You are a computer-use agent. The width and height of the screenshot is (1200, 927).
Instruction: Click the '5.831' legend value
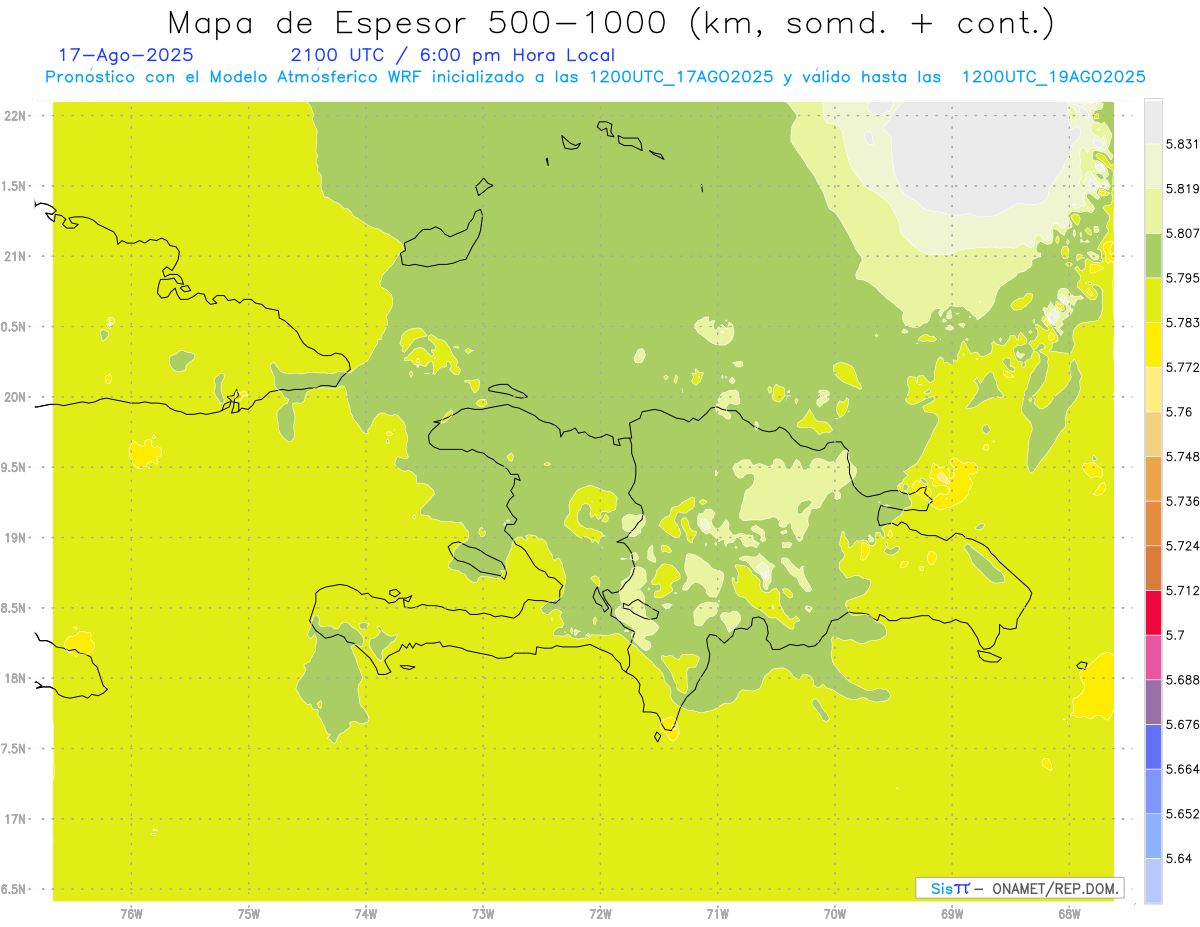point(1182,144)
